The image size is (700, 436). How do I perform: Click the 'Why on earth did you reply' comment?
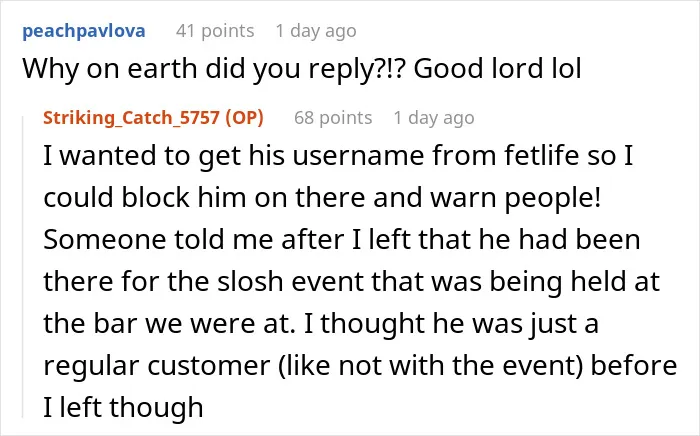302,69
